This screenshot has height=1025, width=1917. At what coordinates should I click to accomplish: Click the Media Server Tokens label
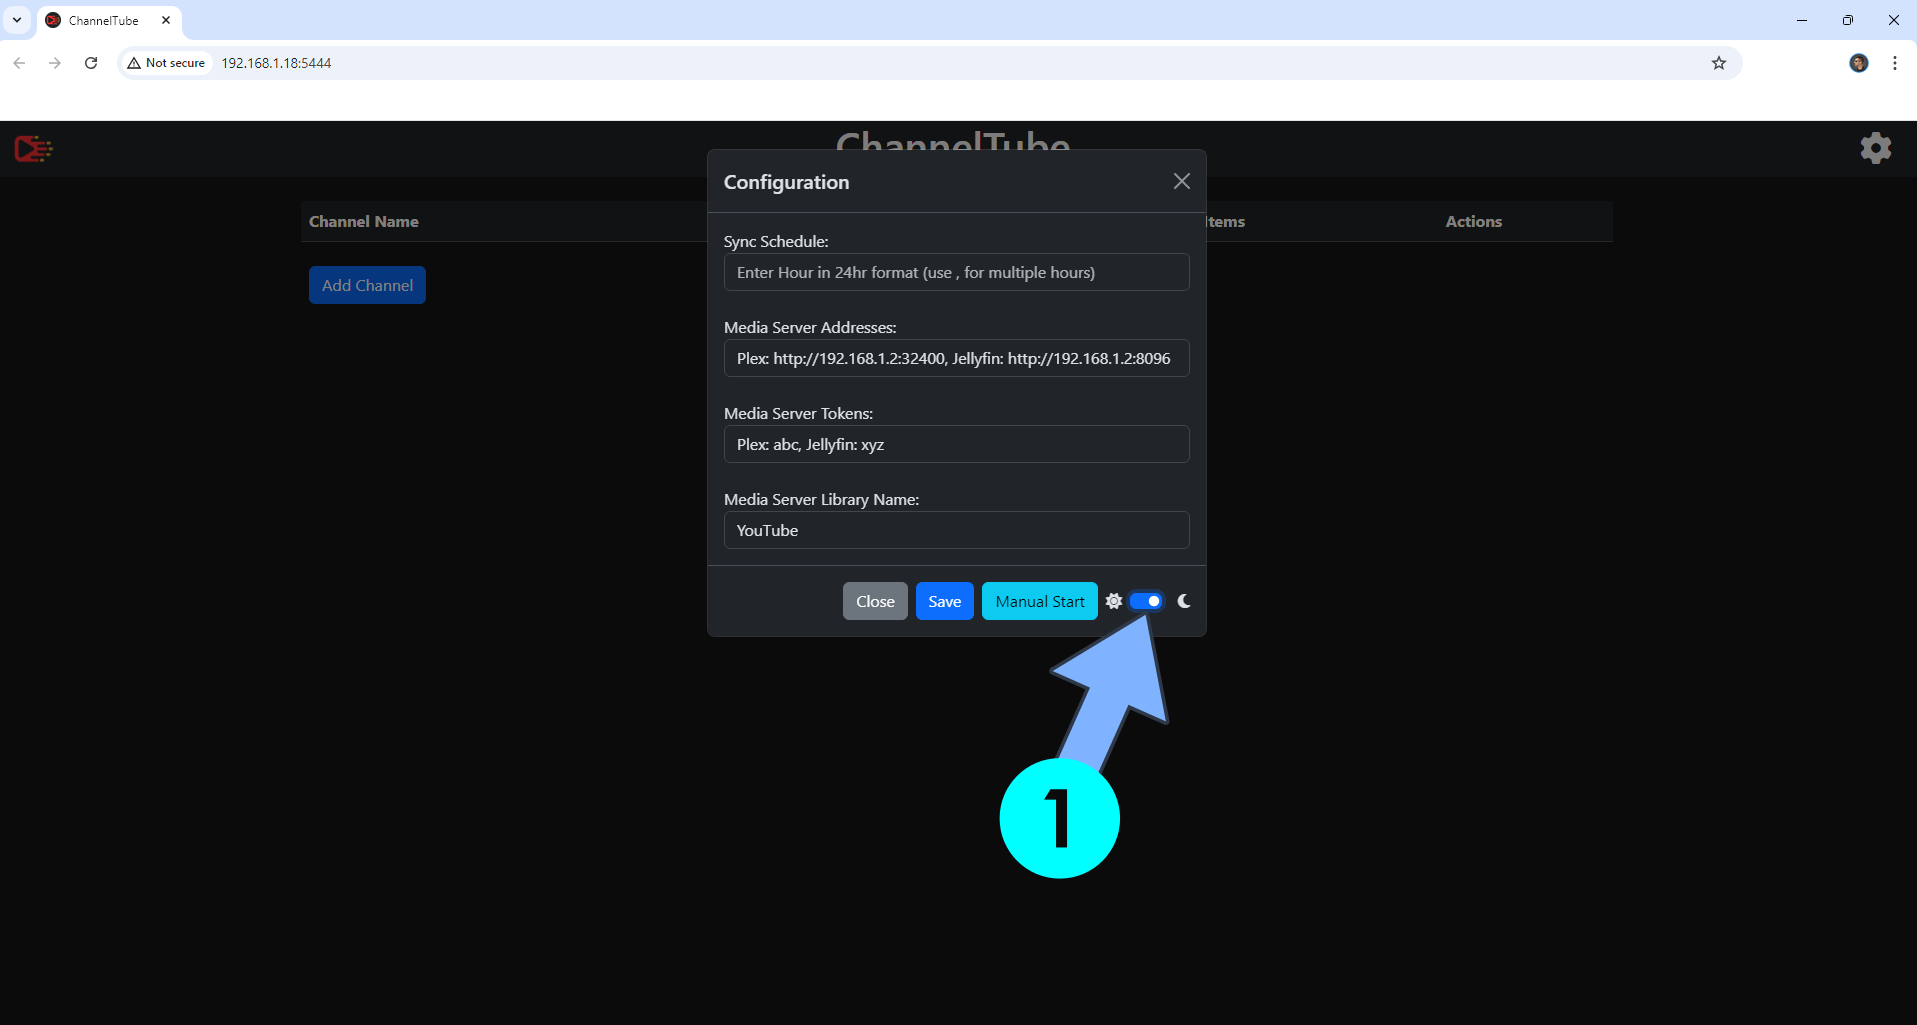pos(798,414)
